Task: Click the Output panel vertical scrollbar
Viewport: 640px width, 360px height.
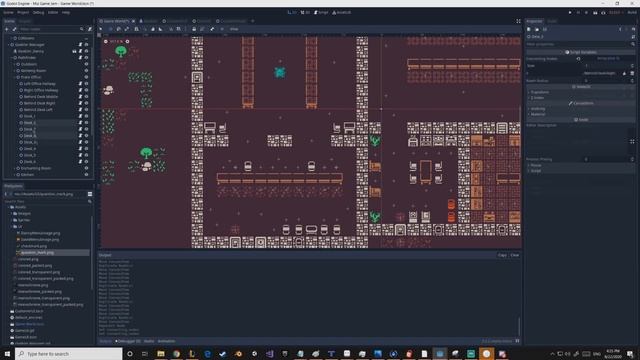Action: 519,327
